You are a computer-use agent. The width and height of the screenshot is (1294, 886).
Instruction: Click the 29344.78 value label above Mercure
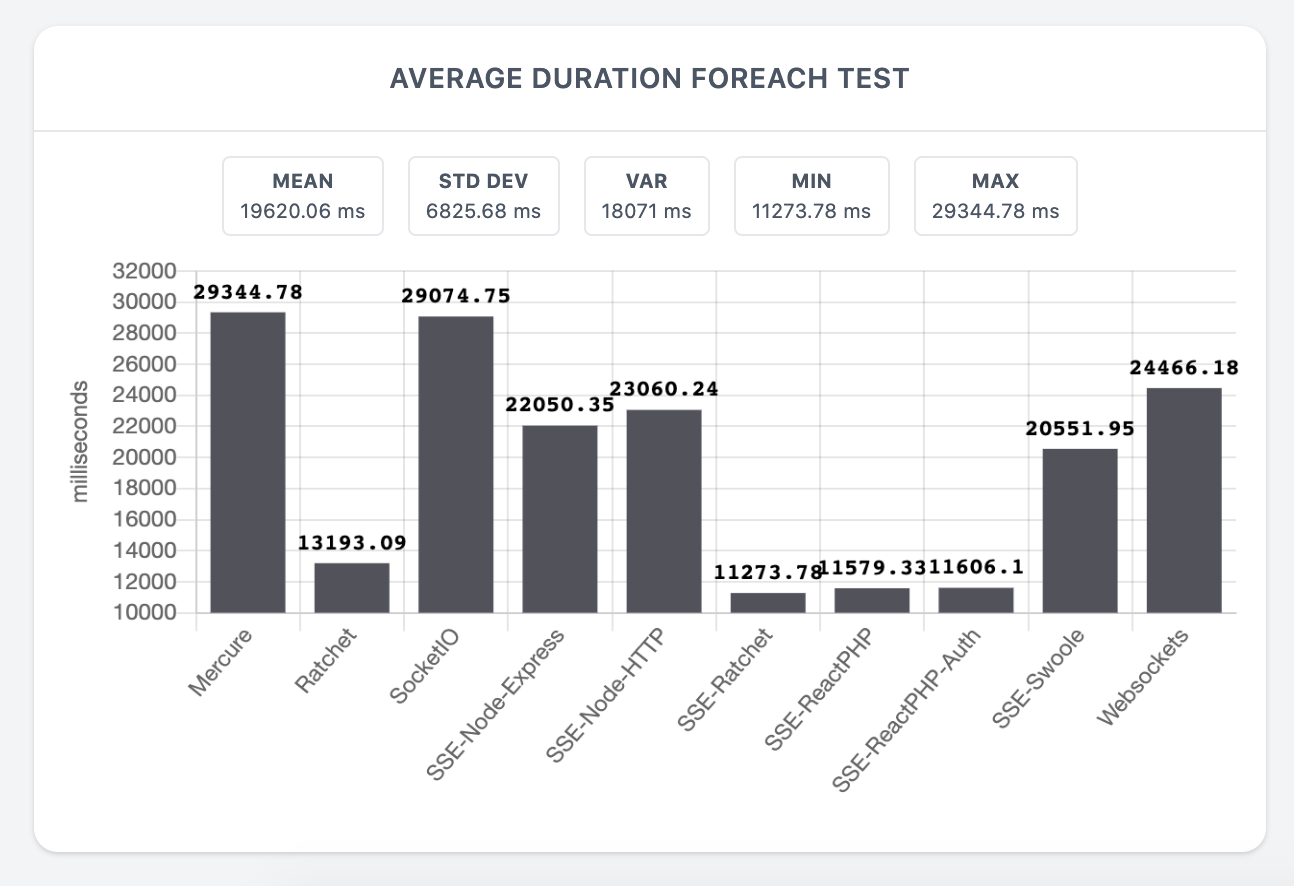pos(248,293)
